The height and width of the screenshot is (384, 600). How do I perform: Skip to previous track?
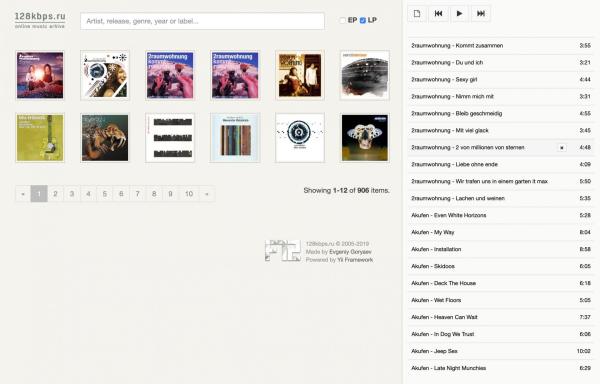click(x=439, y=14)
